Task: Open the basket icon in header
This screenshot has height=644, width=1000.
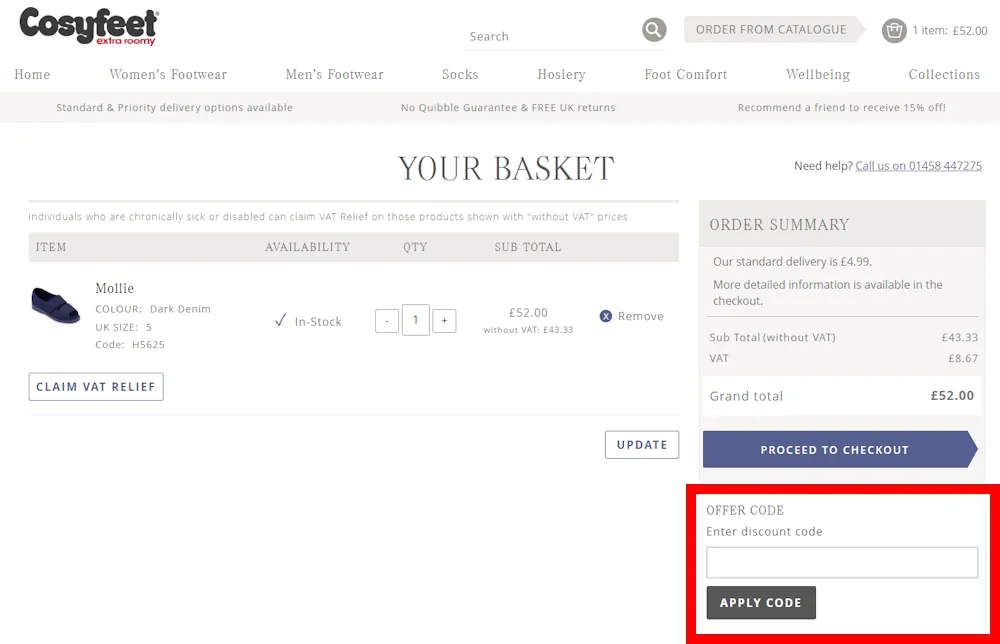Action: 894,30
